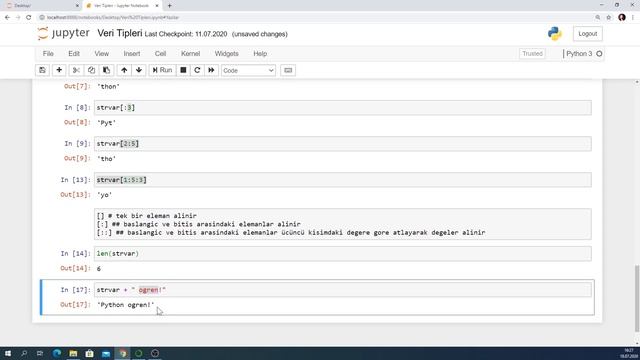Open Microsoft Edge from taskbar
This screenshot has width=640, height=360.
coord(57,353)
